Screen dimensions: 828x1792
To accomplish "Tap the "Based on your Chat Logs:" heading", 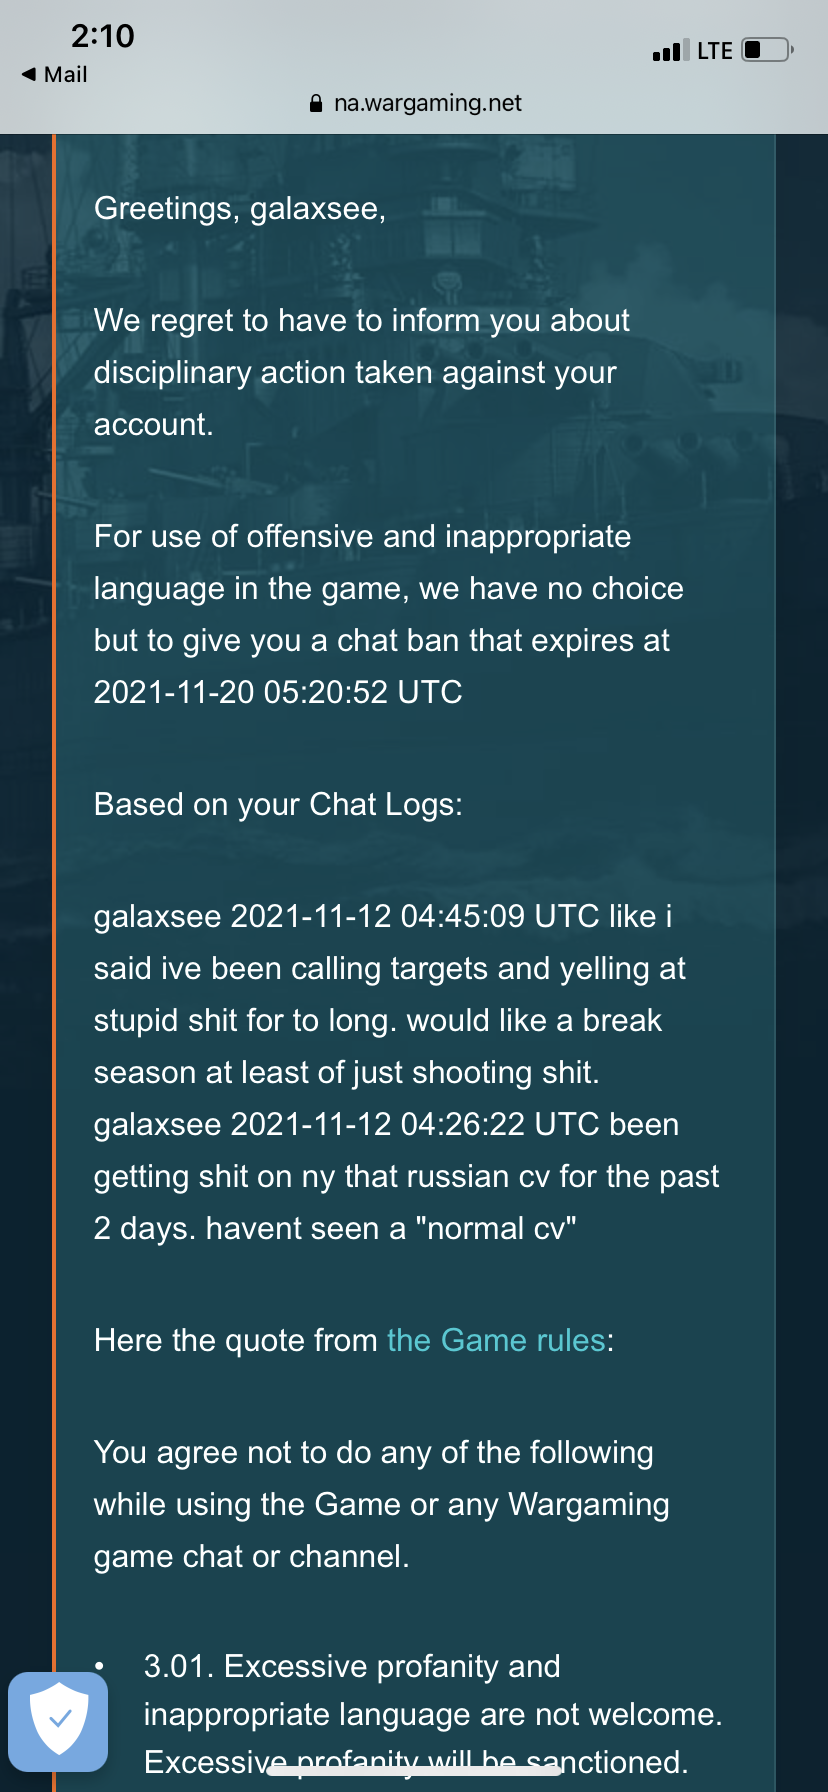I will point(278,804).
